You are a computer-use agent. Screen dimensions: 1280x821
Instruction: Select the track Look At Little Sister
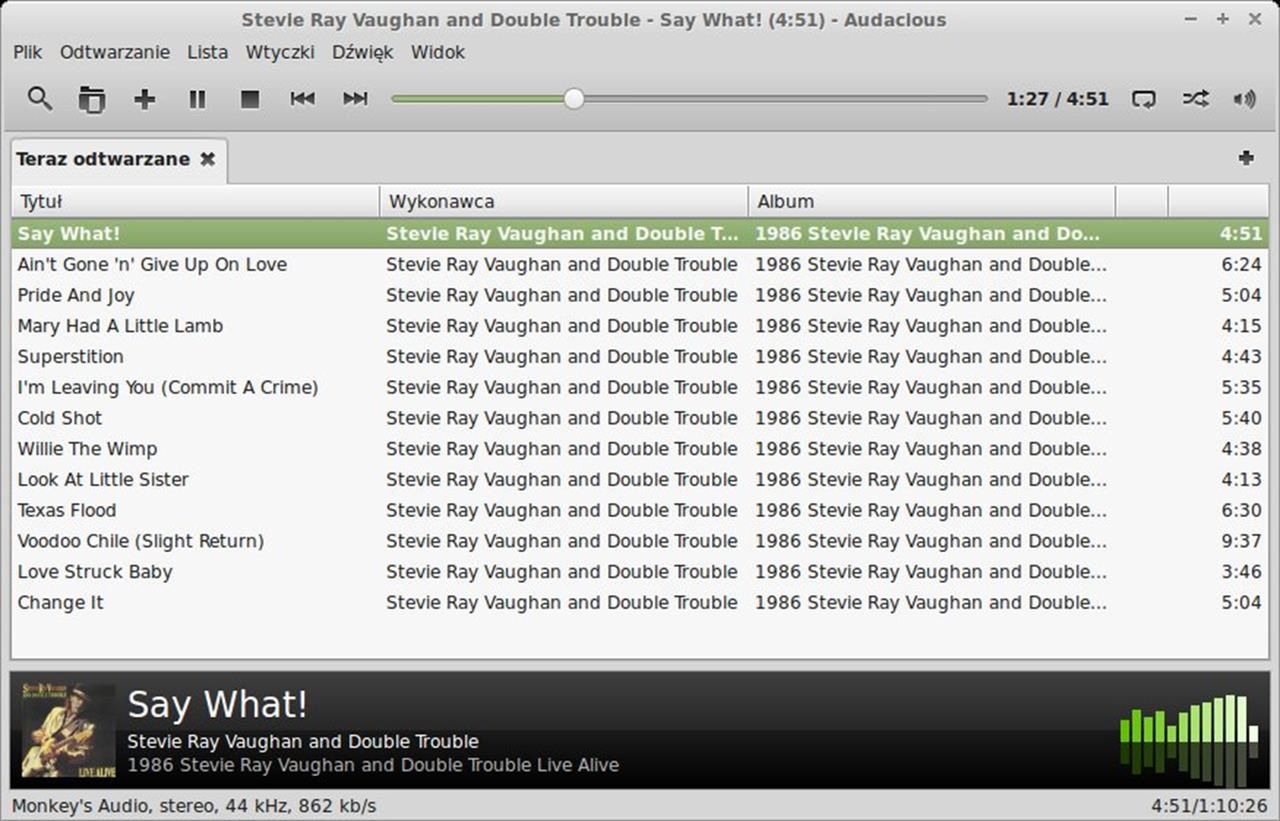(640, 480)
